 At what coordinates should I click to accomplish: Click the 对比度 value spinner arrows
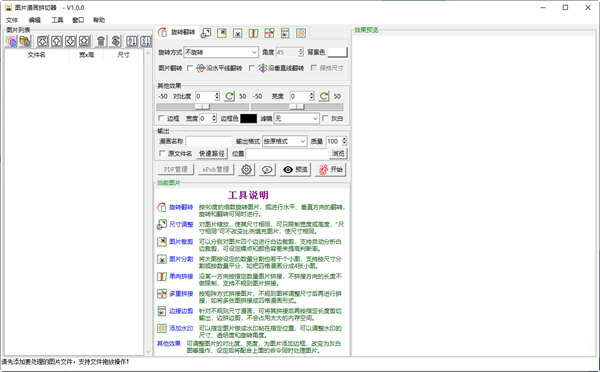click(217, 96)
